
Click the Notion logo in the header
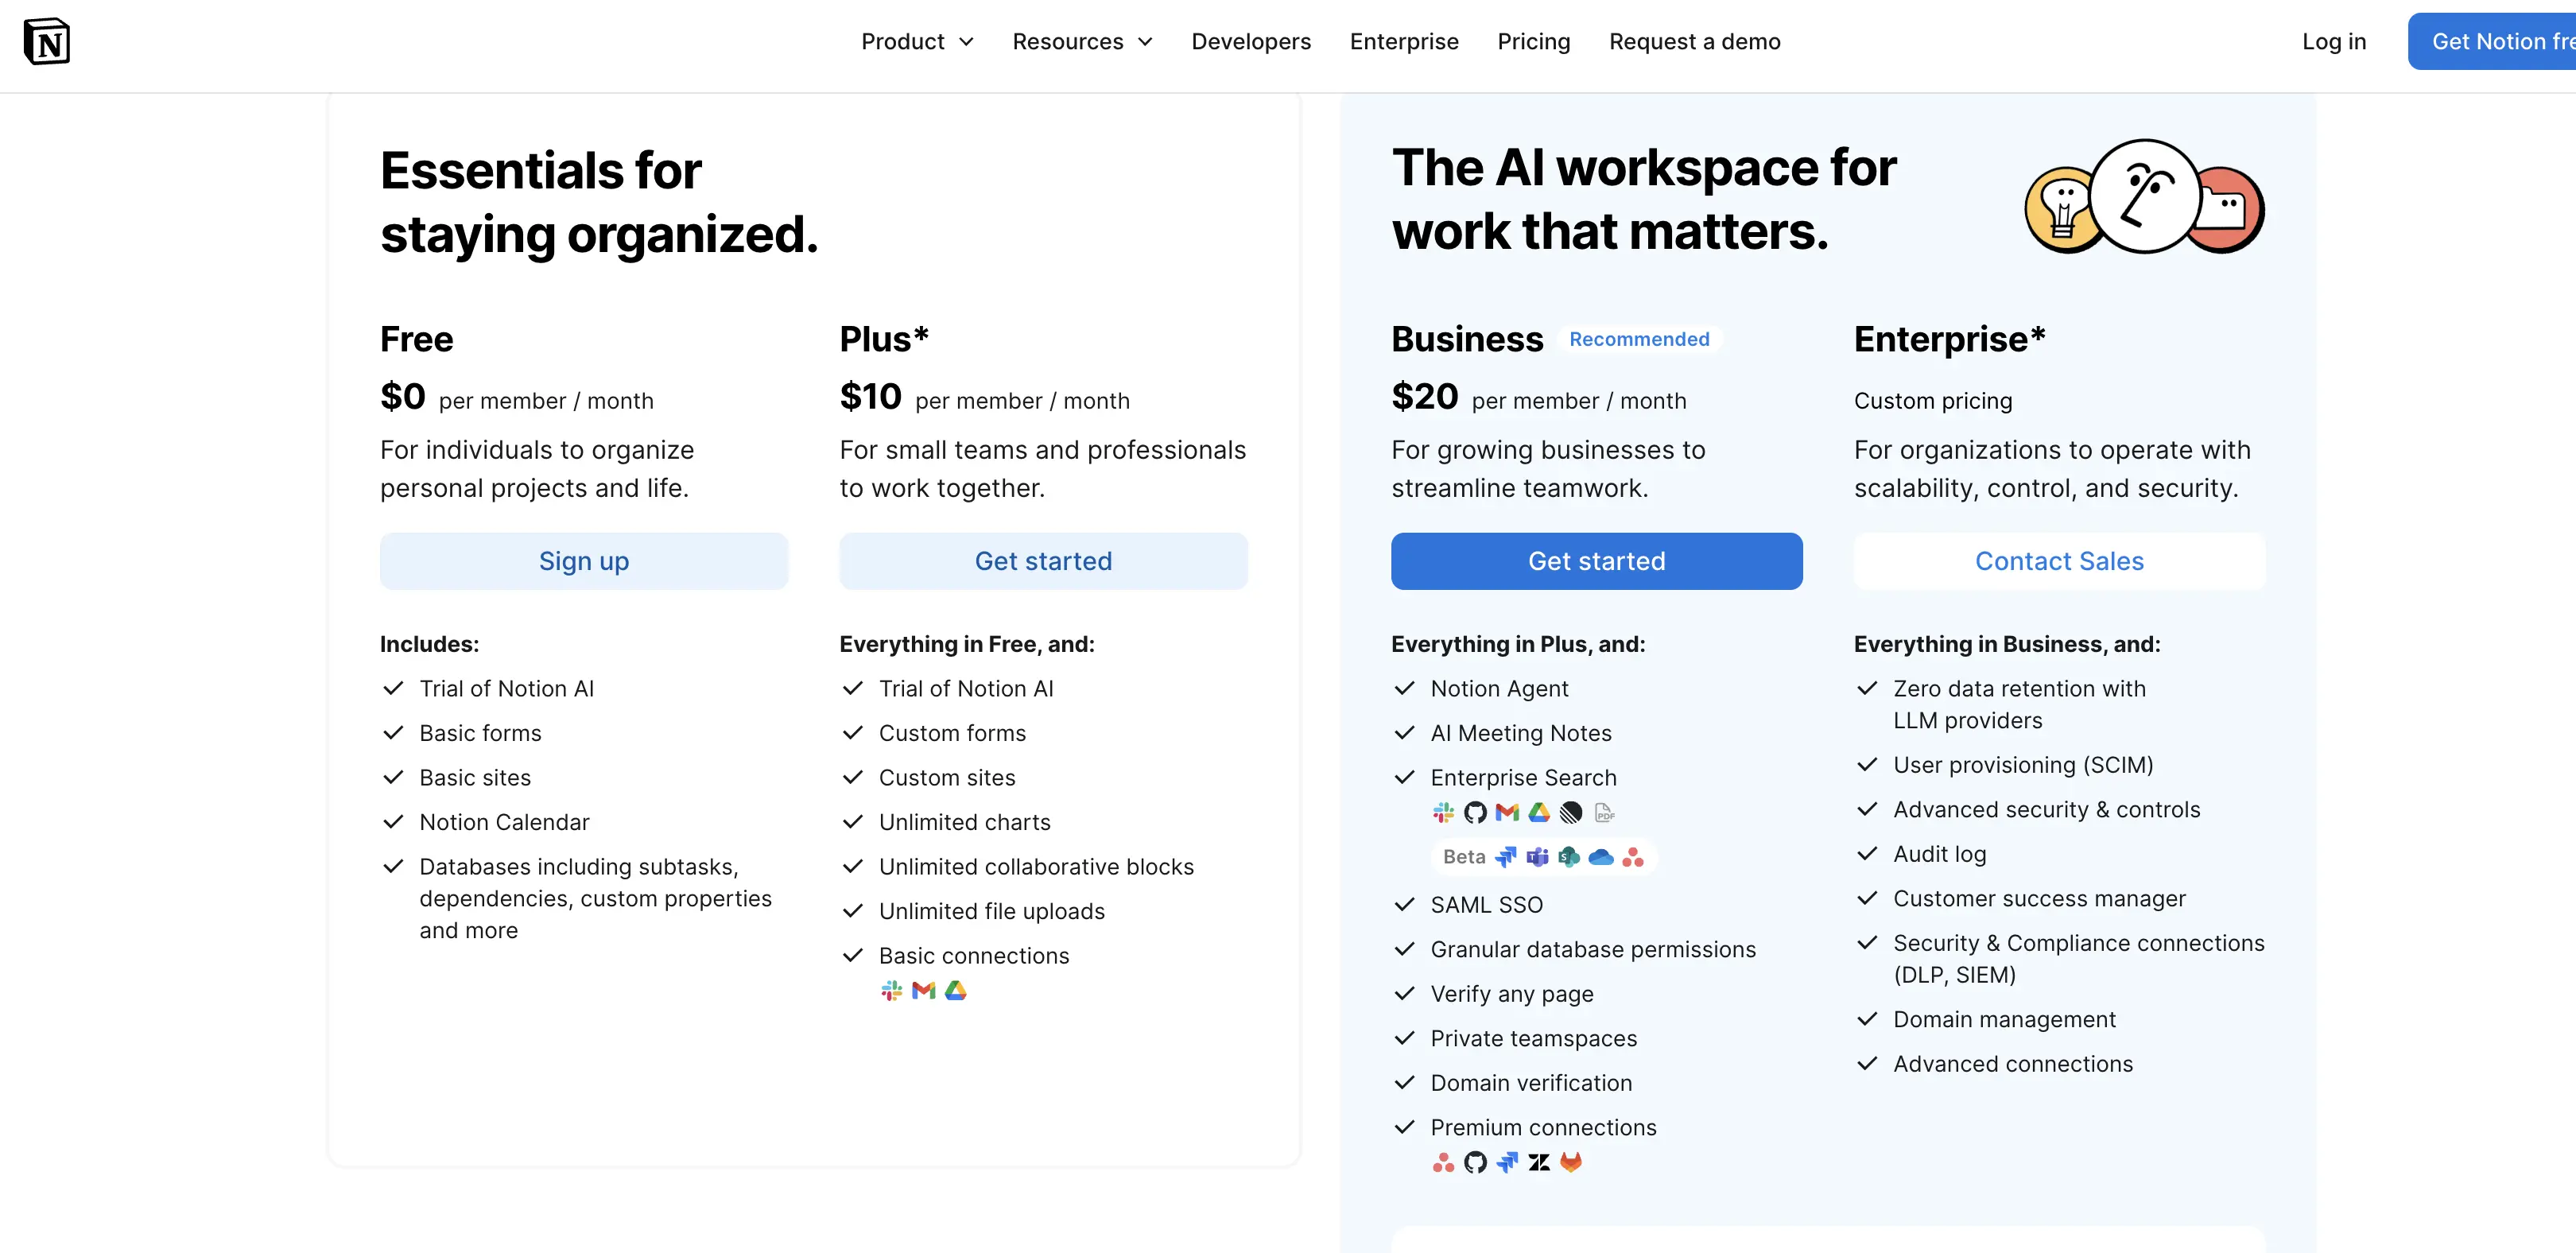click(x=47, y=41)
